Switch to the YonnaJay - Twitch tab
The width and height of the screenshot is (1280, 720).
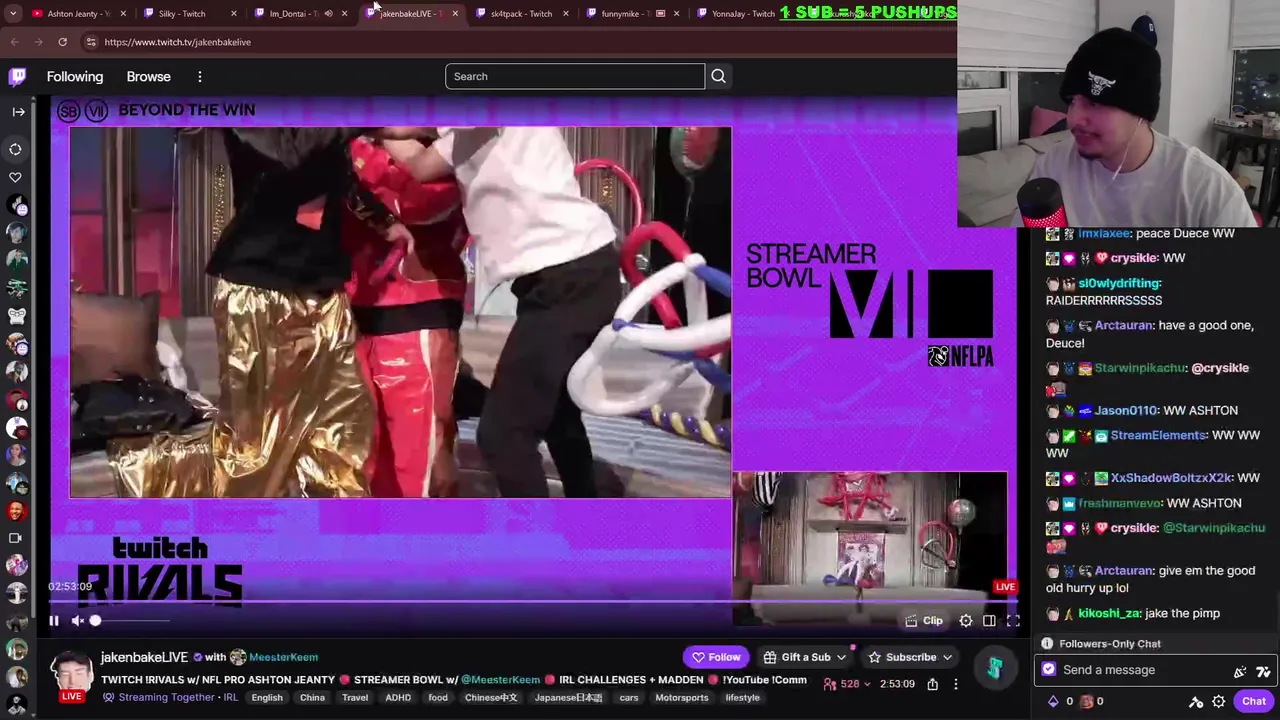pyautogui.click(x=743, y=14)
